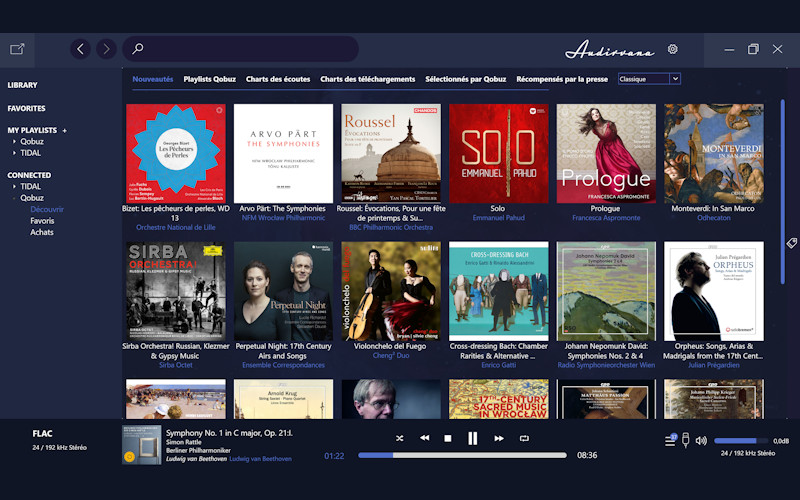800x500 pixels.
Task: Open the audio output device selector
Action: tap(685, 440)
